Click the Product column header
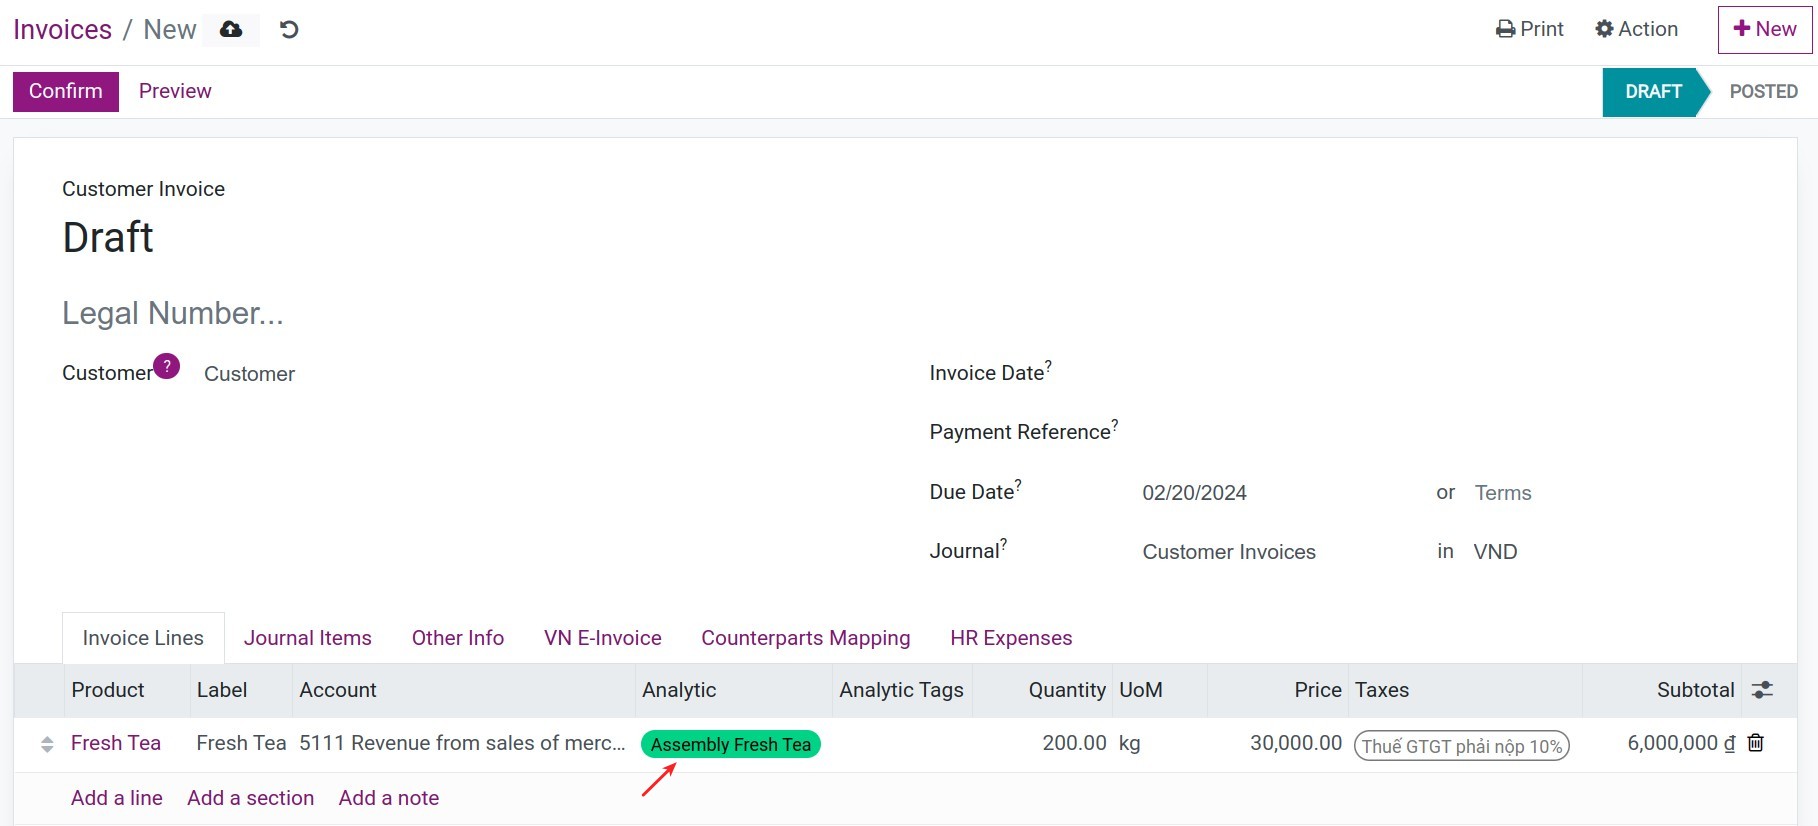Image resolution: width=1818 pixels, height=826 pixels. tap(108, 690)
